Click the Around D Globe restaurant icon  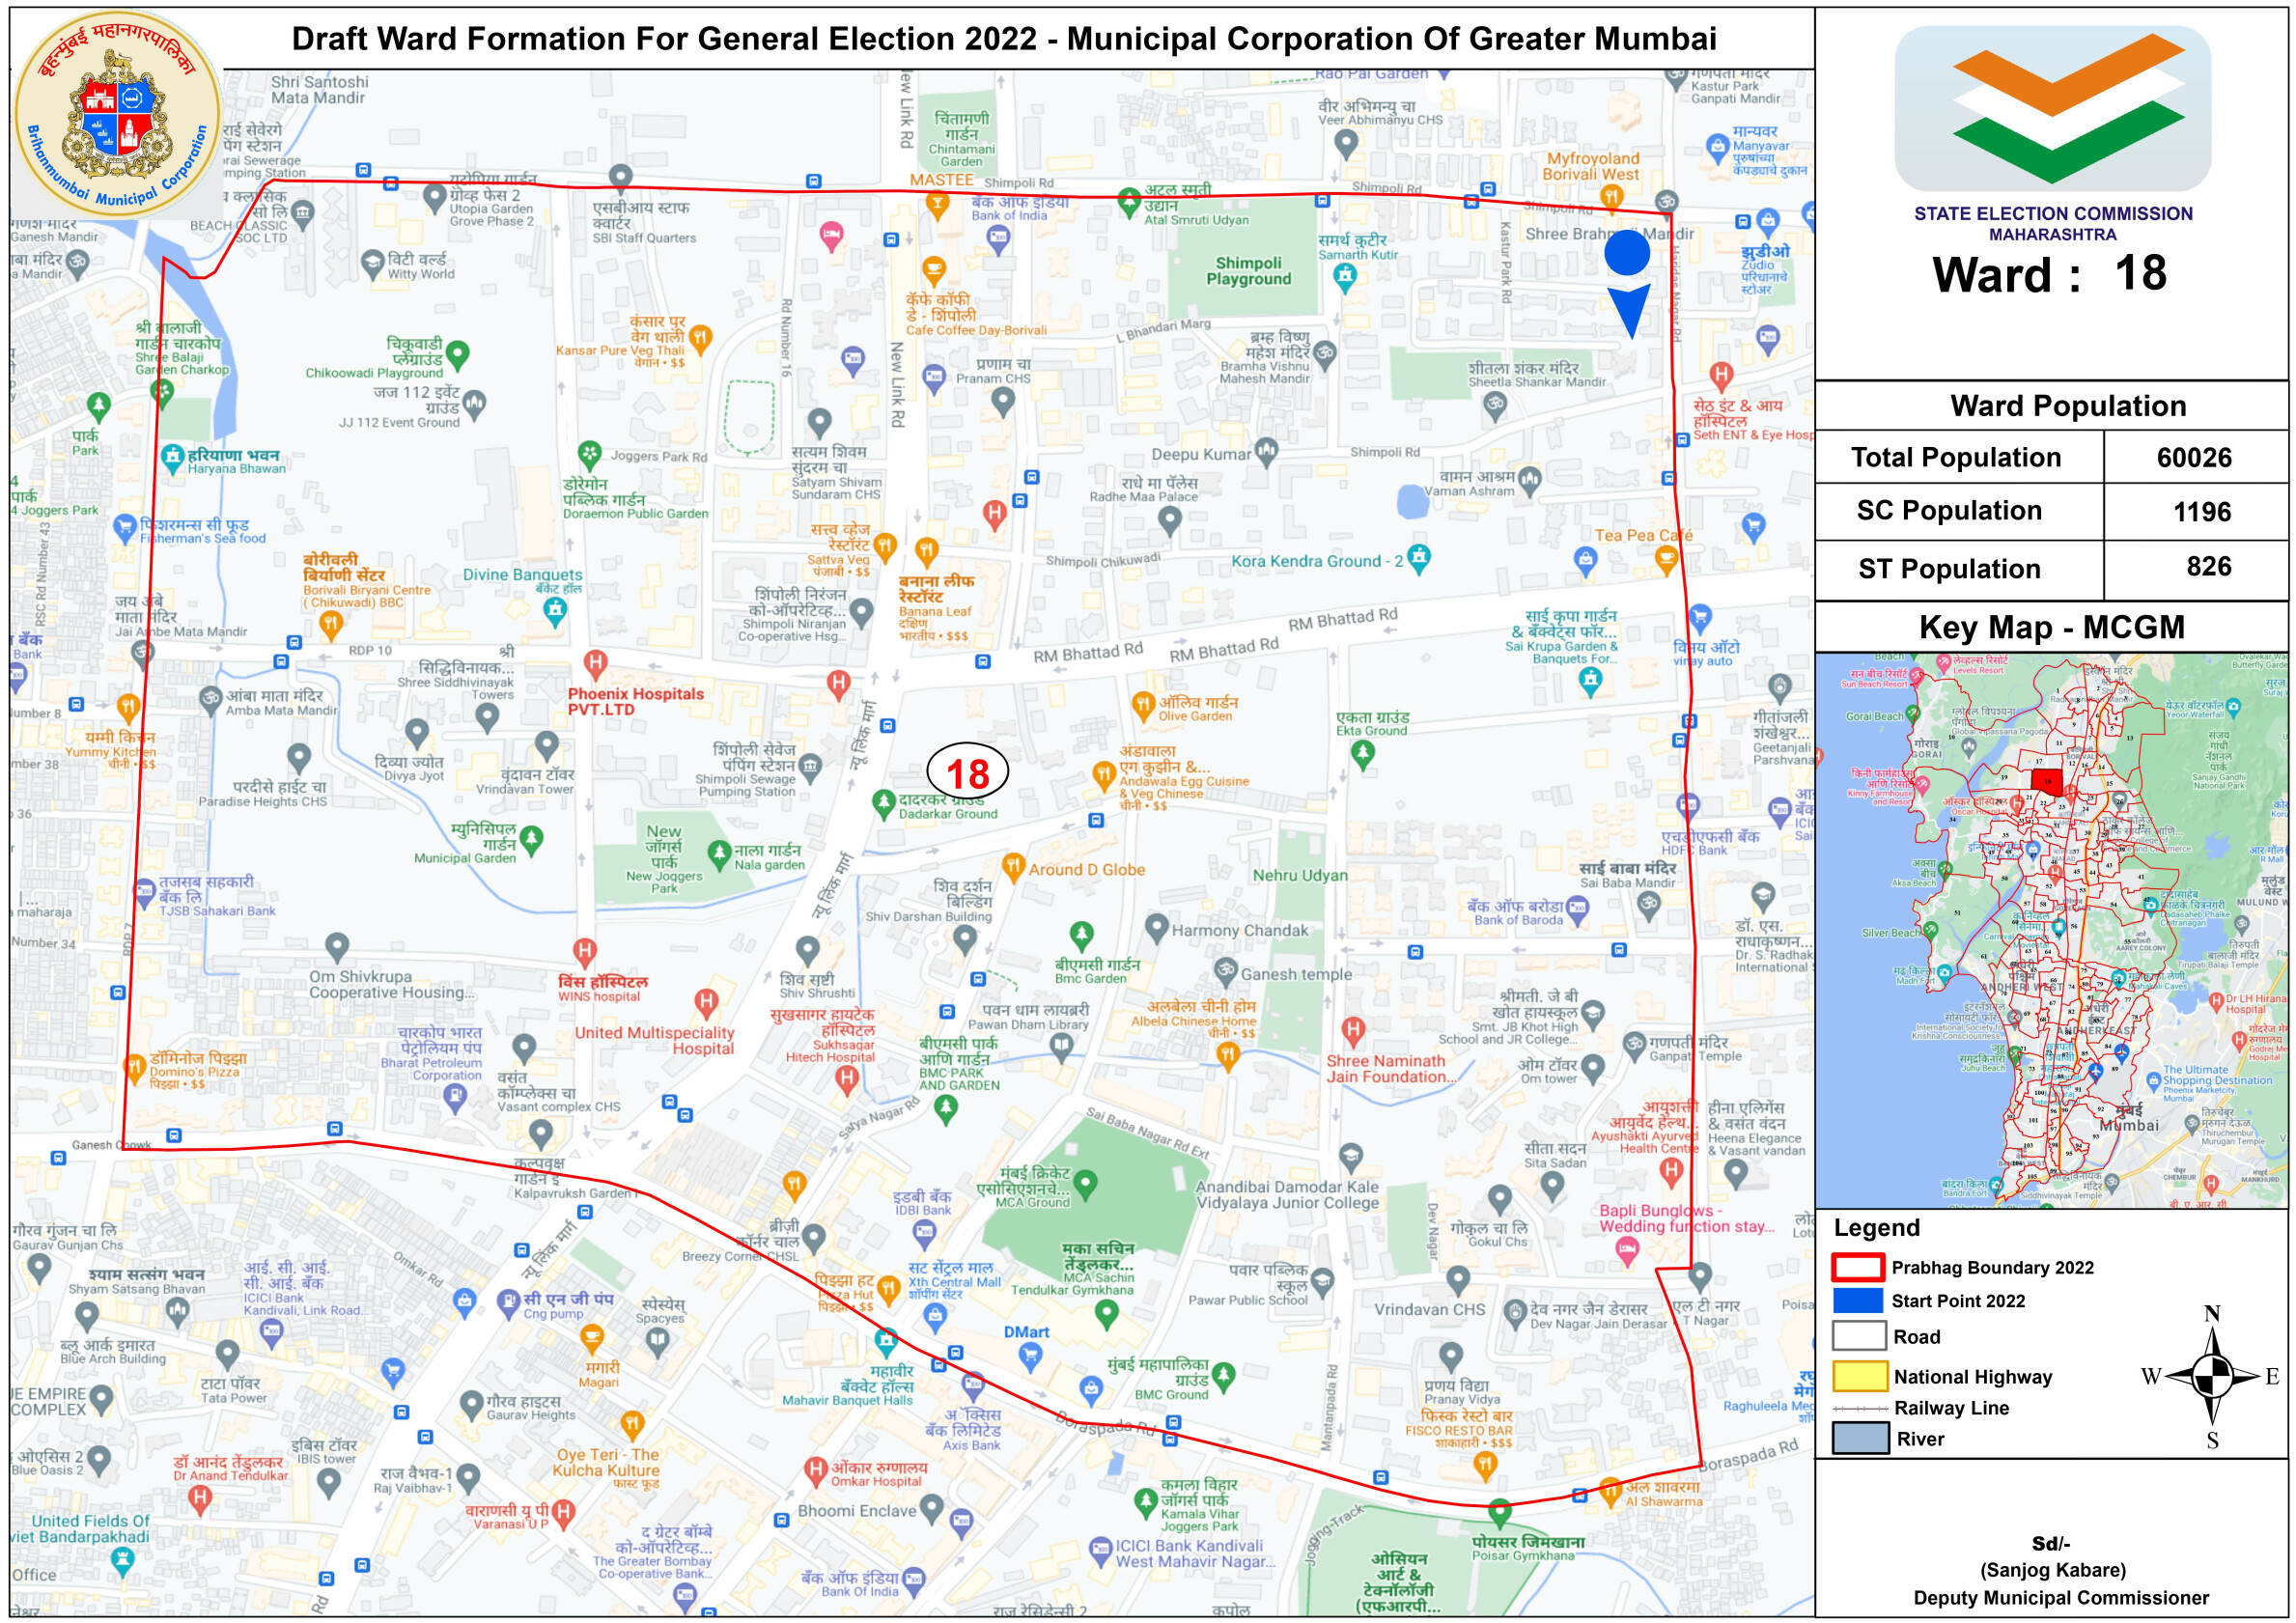tap(1013, 865)
